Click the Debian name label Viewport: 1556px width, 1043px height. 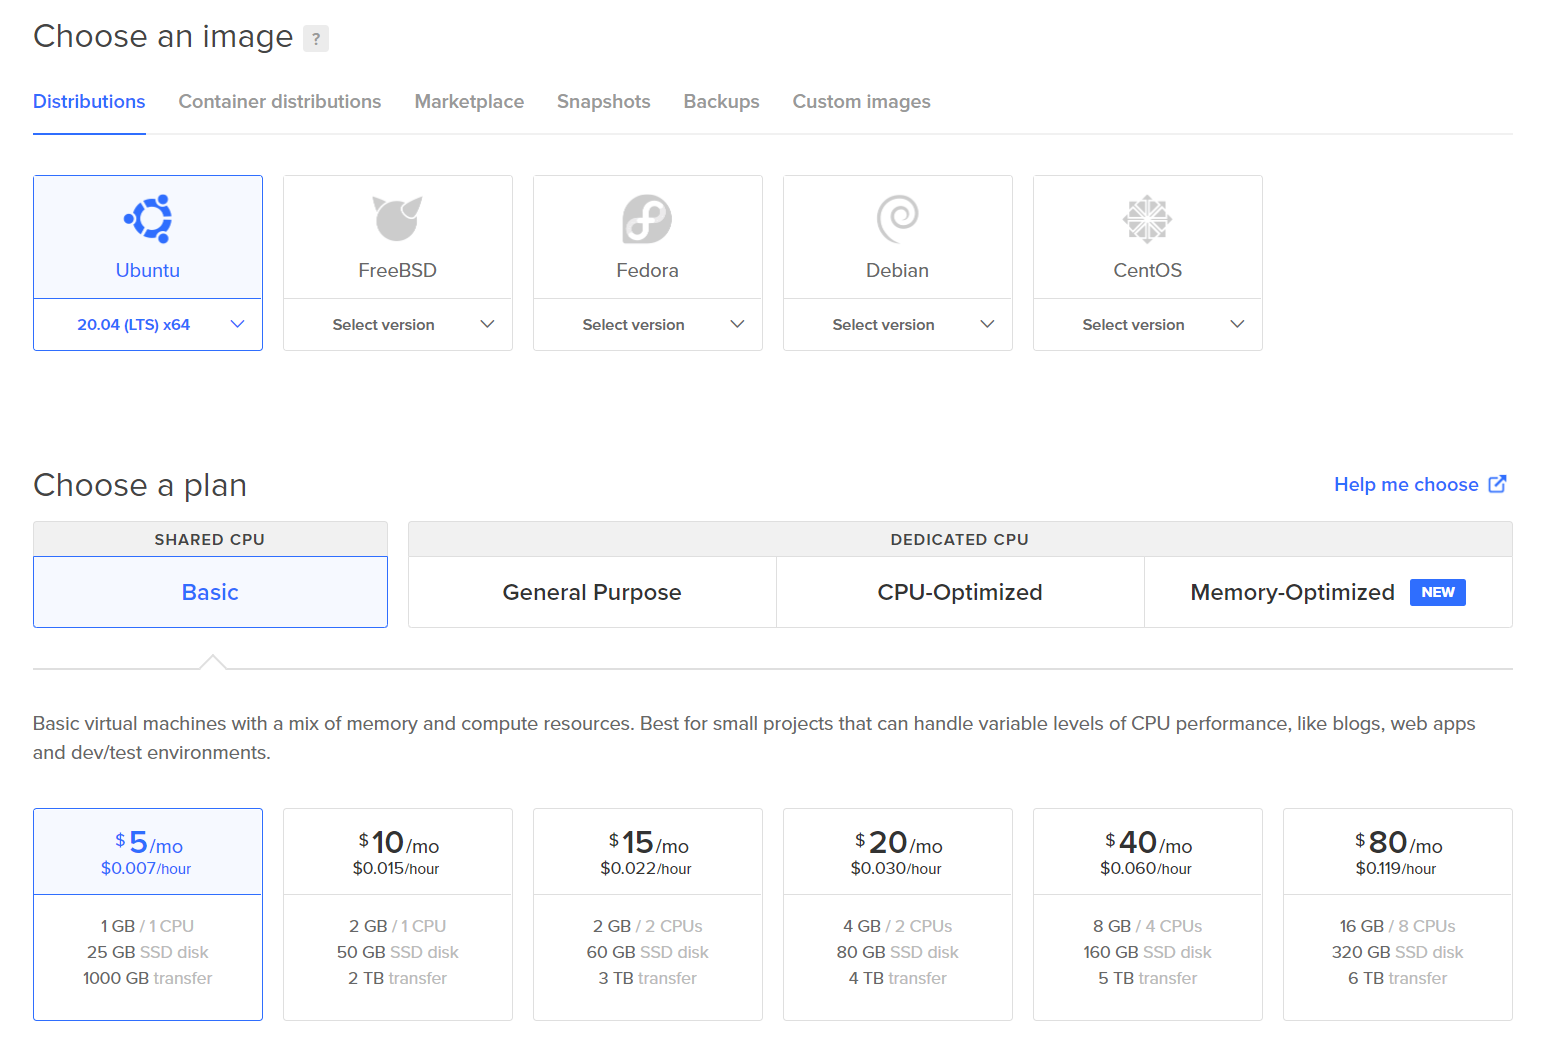(897, 271)
